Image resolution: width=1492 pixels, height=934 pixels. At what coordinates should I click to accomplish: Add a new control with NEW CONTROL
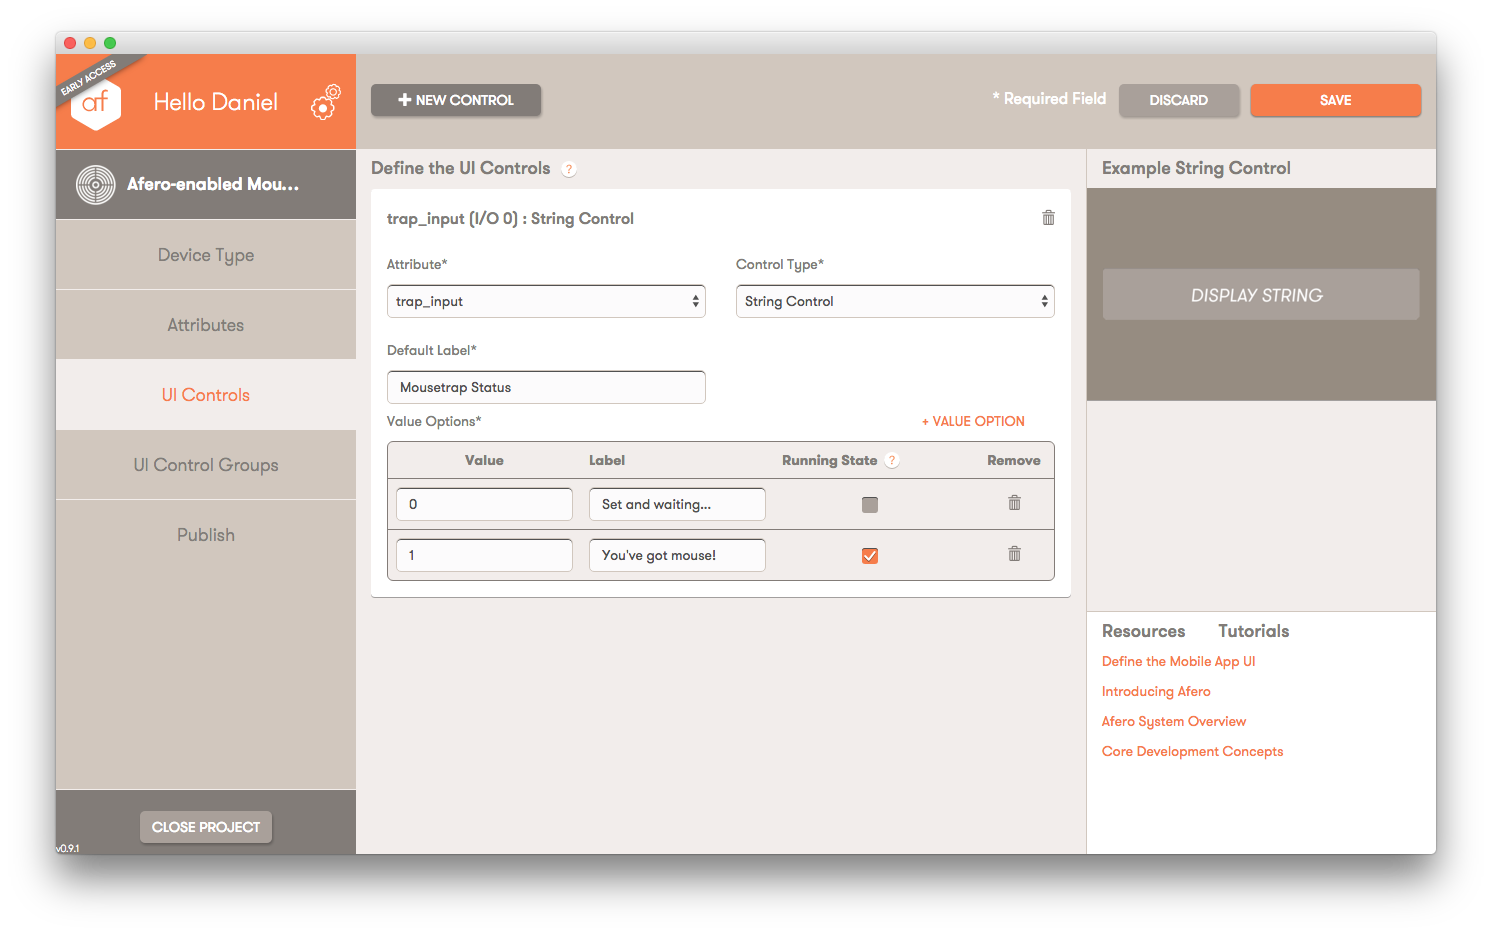[x=456, y=100]
